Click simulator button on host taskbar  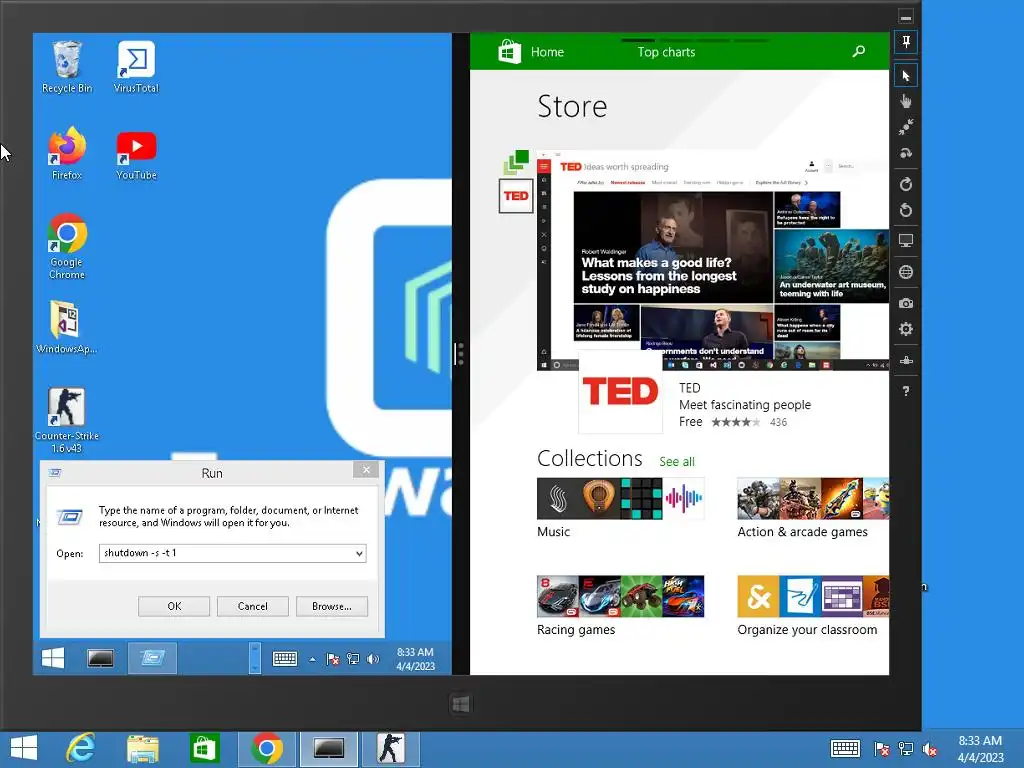coord(328,749)
